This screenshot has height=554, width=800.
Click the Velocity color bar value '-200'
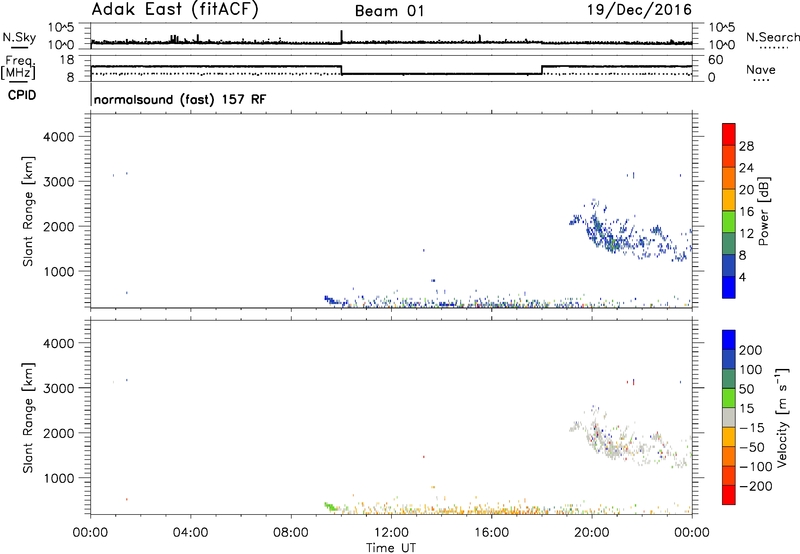[754, 486]
